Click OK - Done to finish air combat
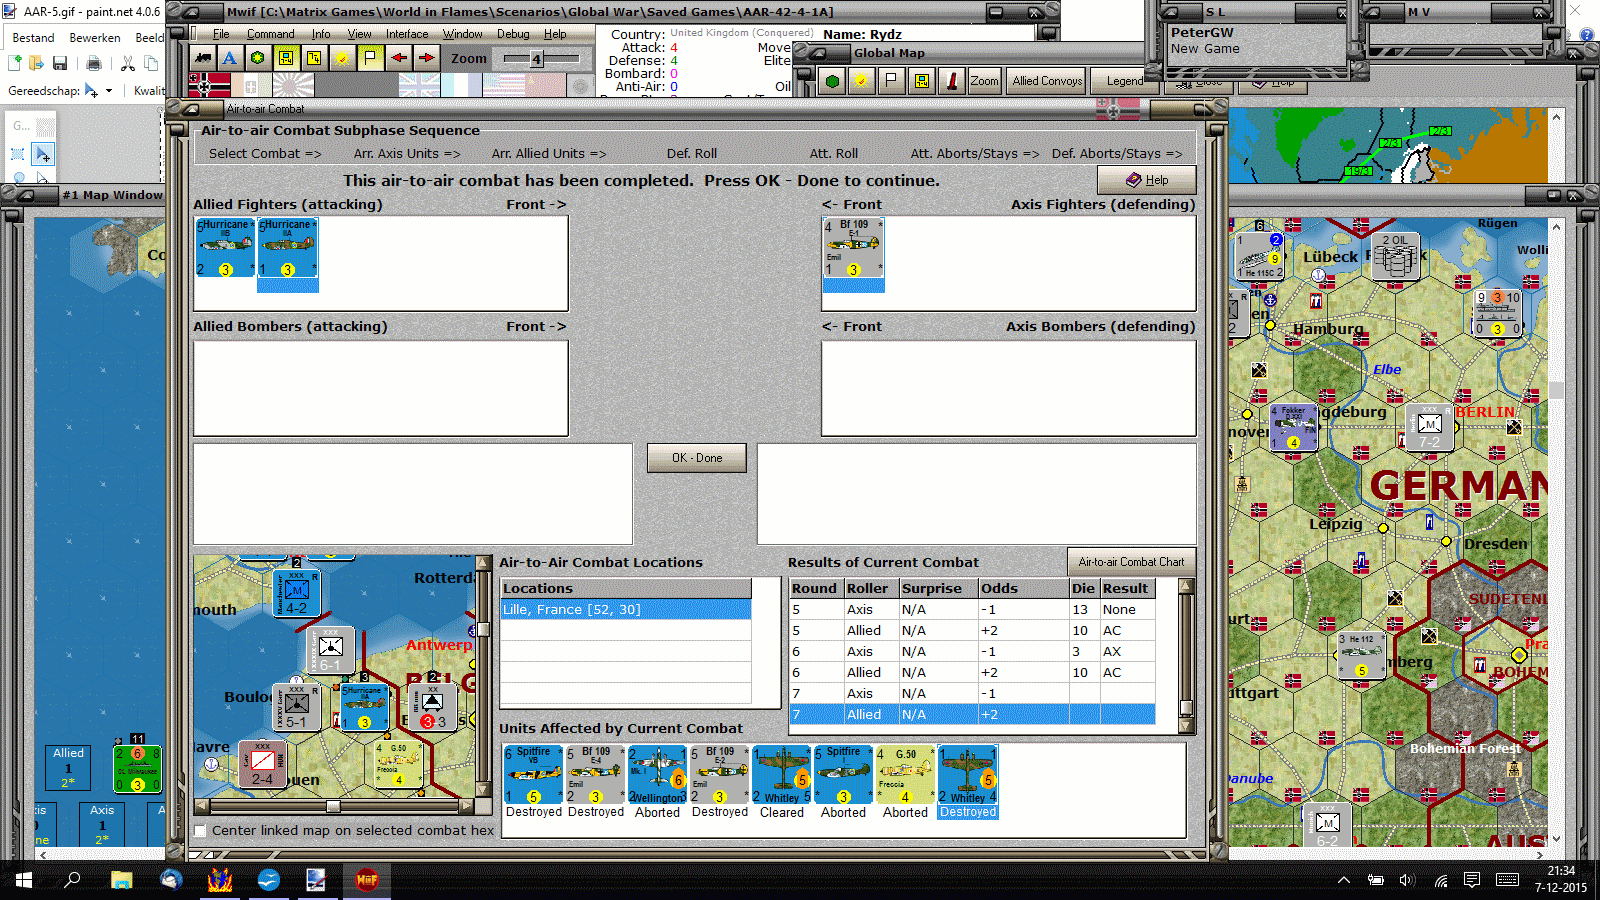 (697, 458)
